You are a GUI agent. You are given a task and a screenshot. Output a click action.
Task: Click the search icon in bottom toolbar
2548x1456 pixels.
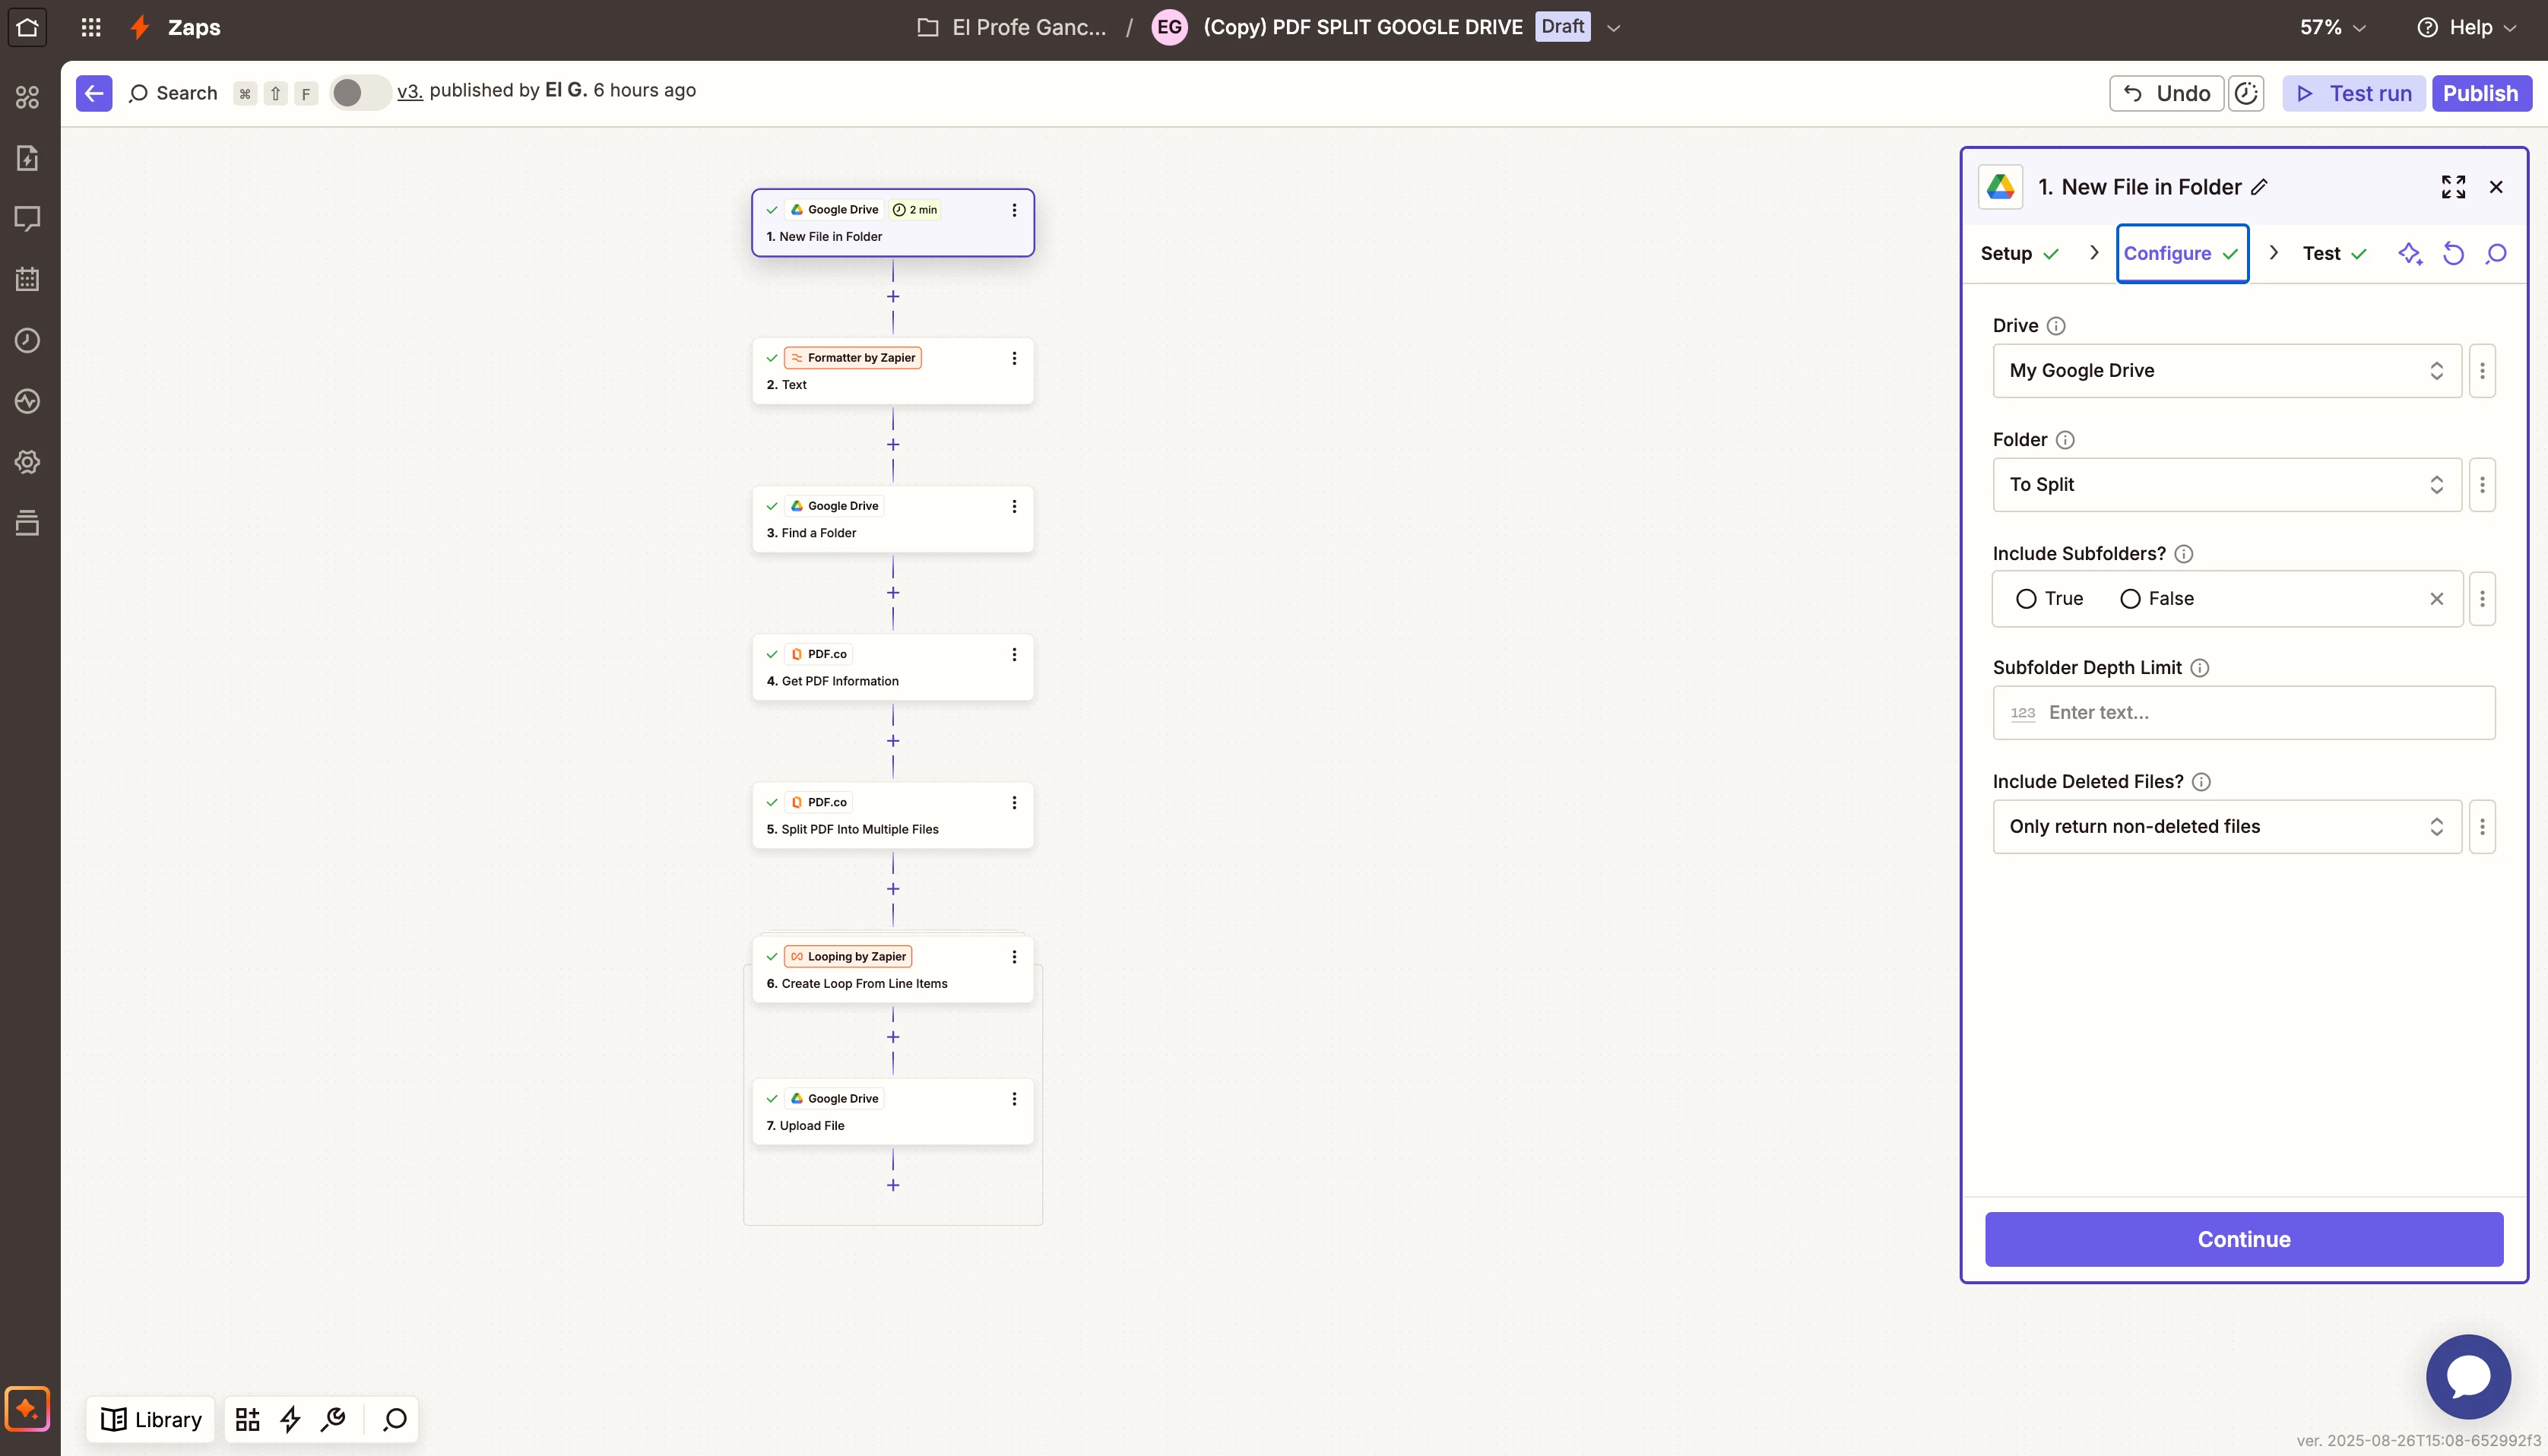pyautogui.click(x=395, y=1419)
